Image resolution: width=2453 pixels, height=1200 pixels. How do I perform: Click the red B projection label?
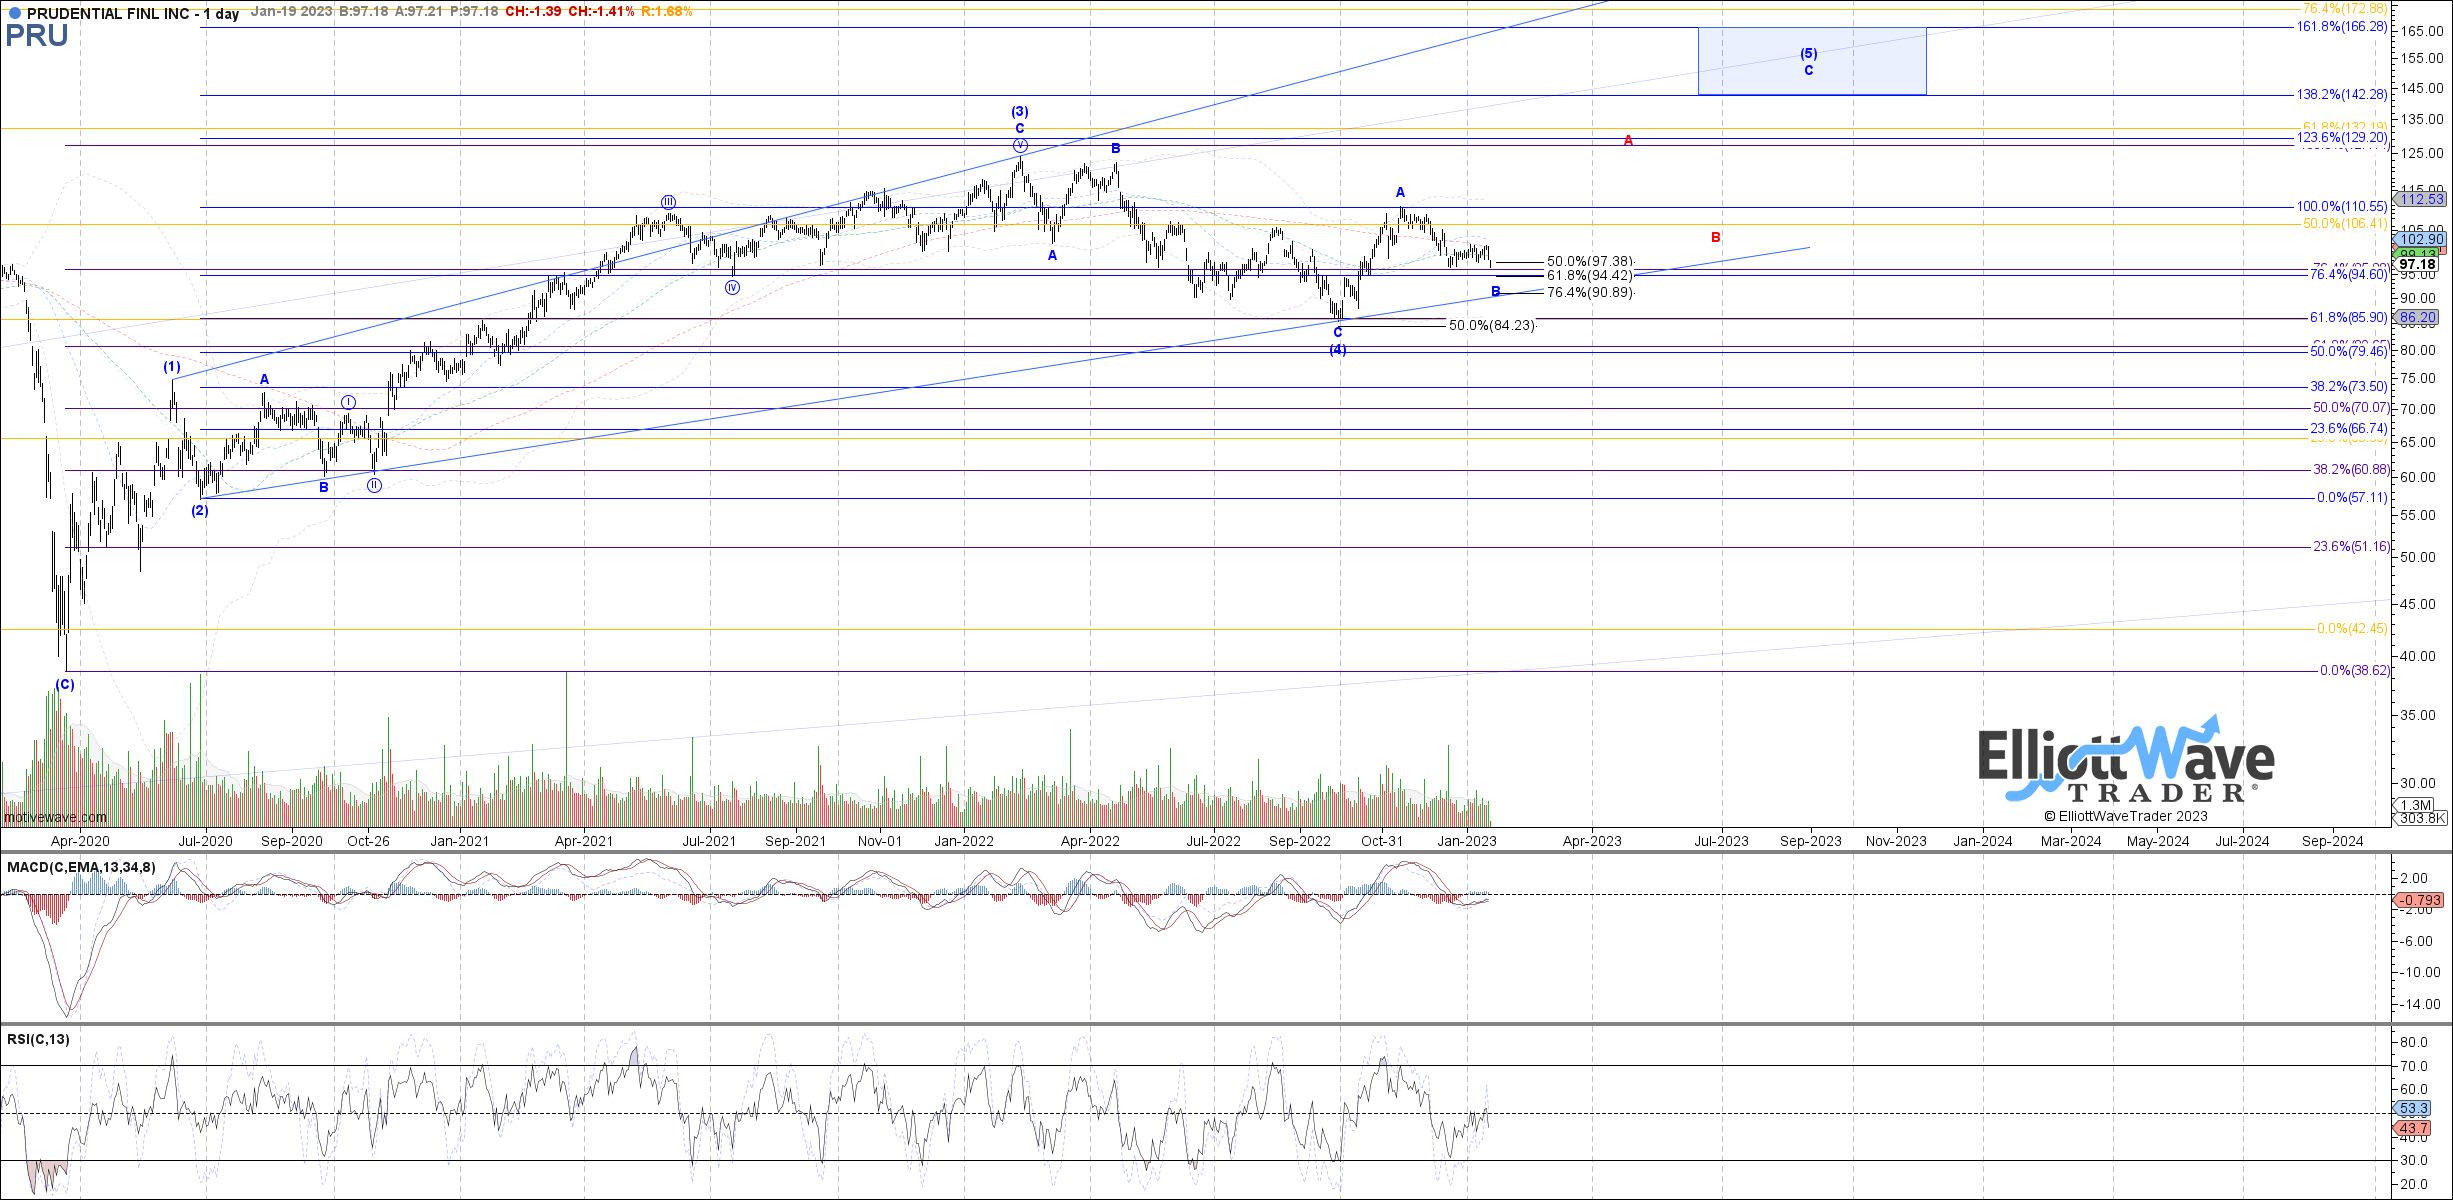coord(1715,238)
